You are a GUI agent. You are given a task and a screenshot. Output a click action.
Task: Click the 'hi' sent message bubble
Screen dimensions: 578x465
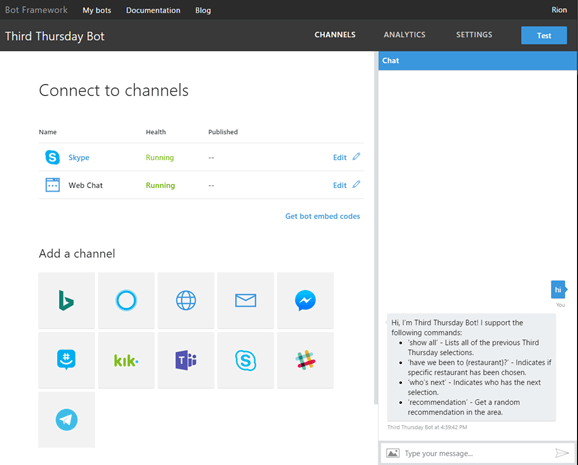pyautogui.click(x=558, y=290)
